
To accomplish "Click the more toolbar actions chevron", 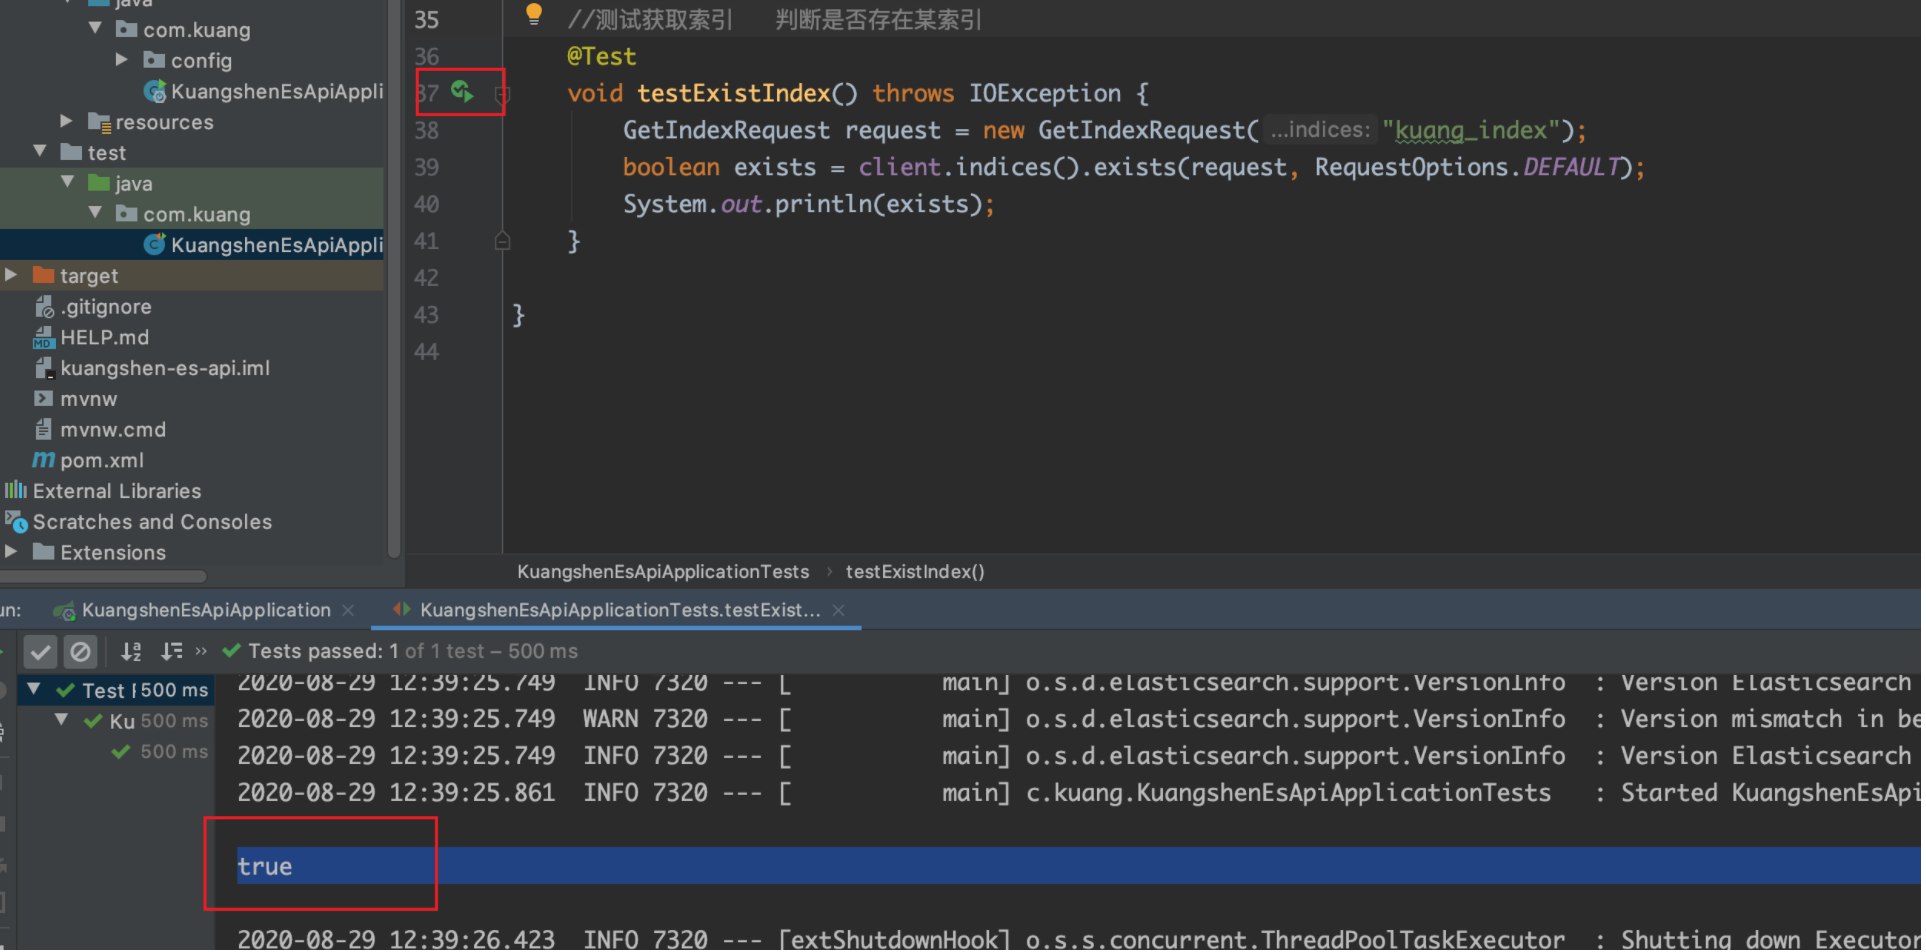I will (201, 652).
